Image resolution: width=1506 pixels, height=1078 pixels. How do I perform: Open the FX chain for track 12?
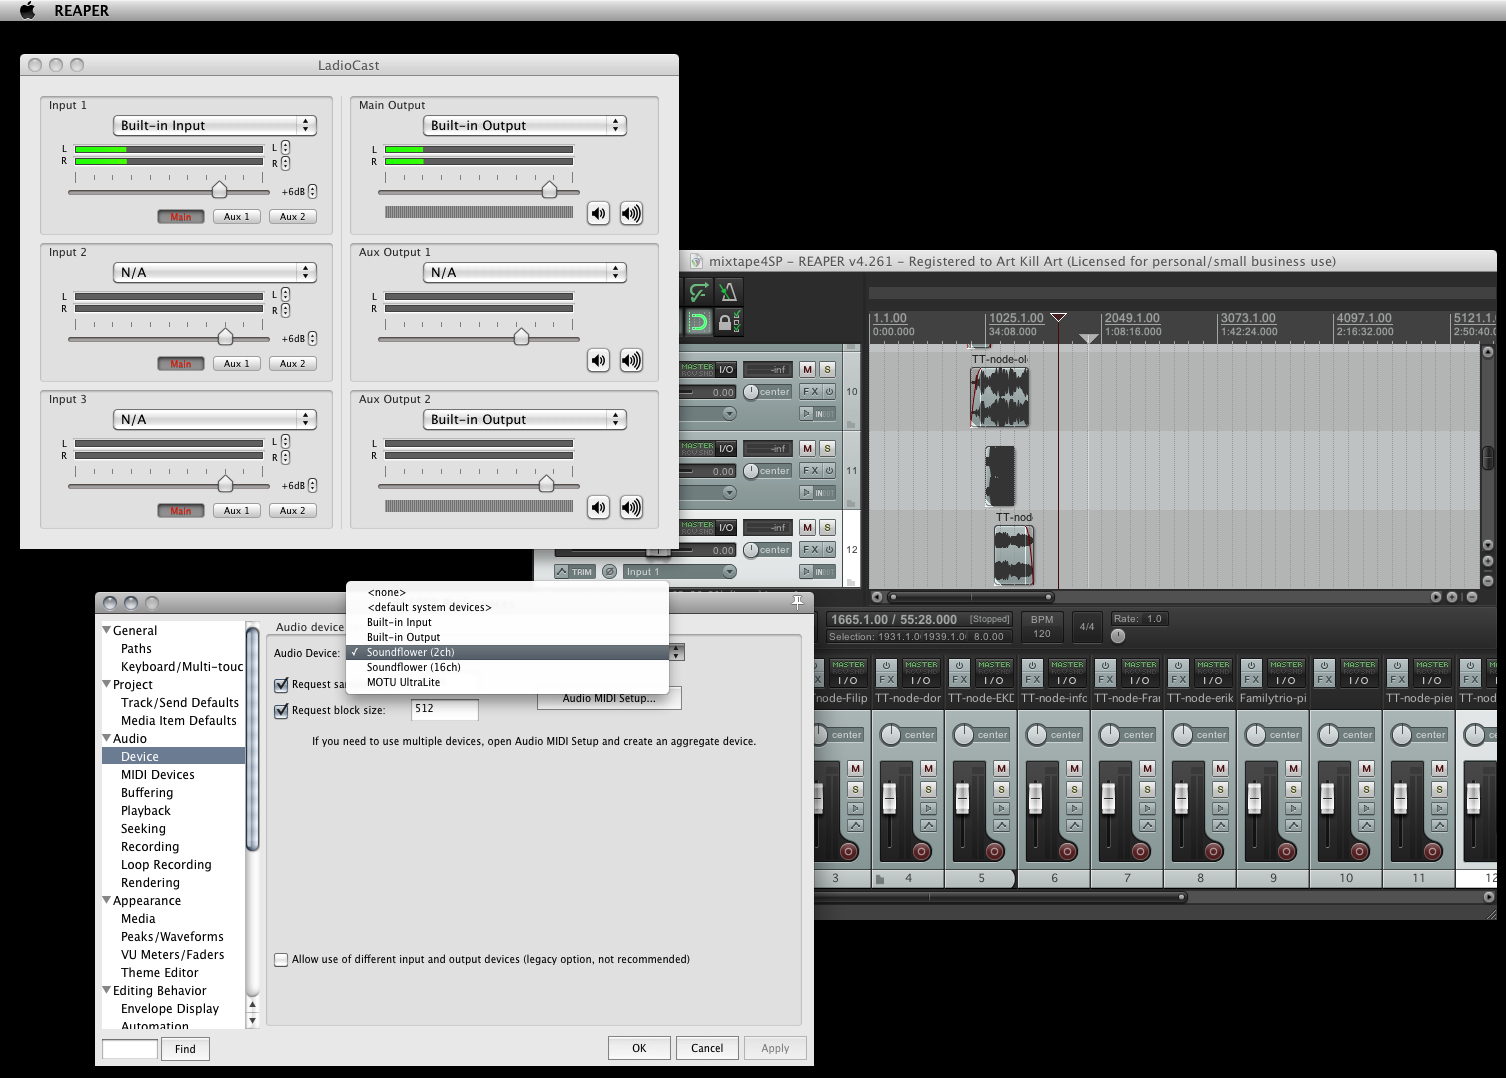click(x=811, y=549)
